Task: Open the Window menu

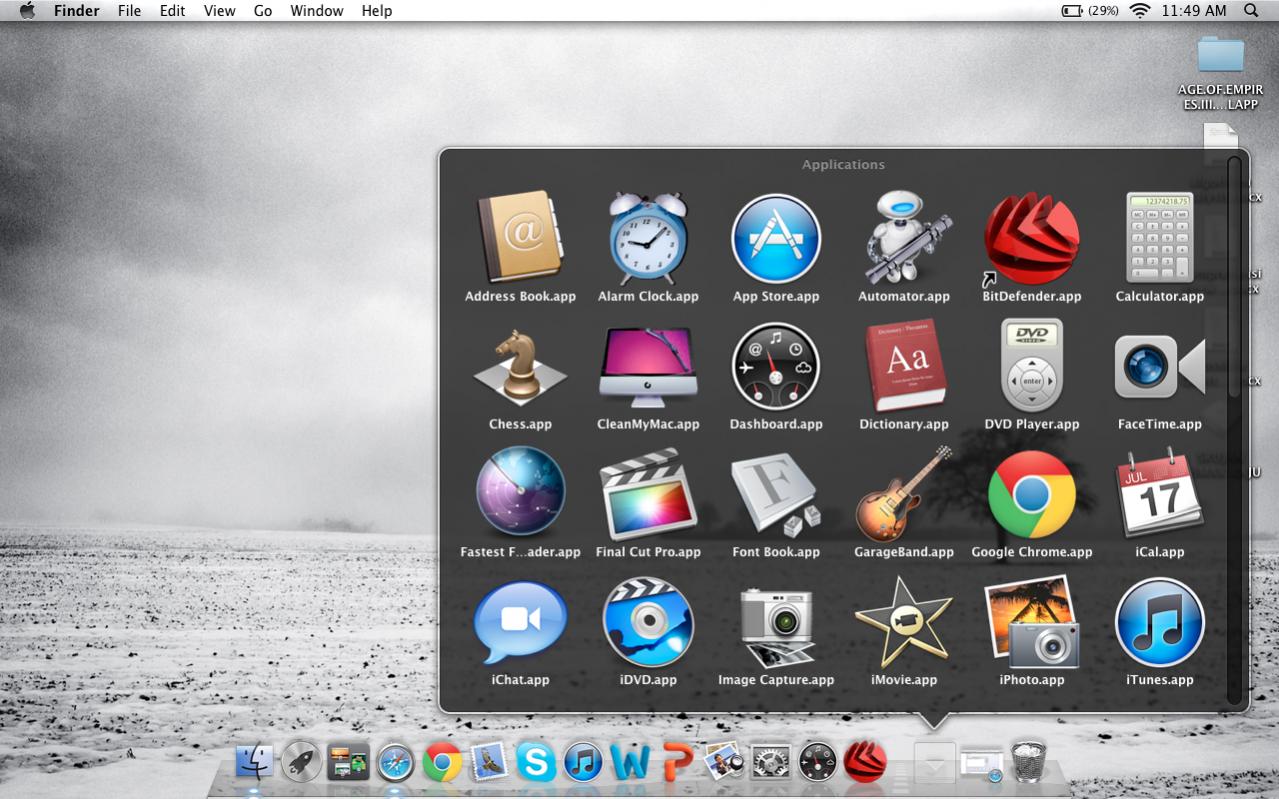Action: 316,11
